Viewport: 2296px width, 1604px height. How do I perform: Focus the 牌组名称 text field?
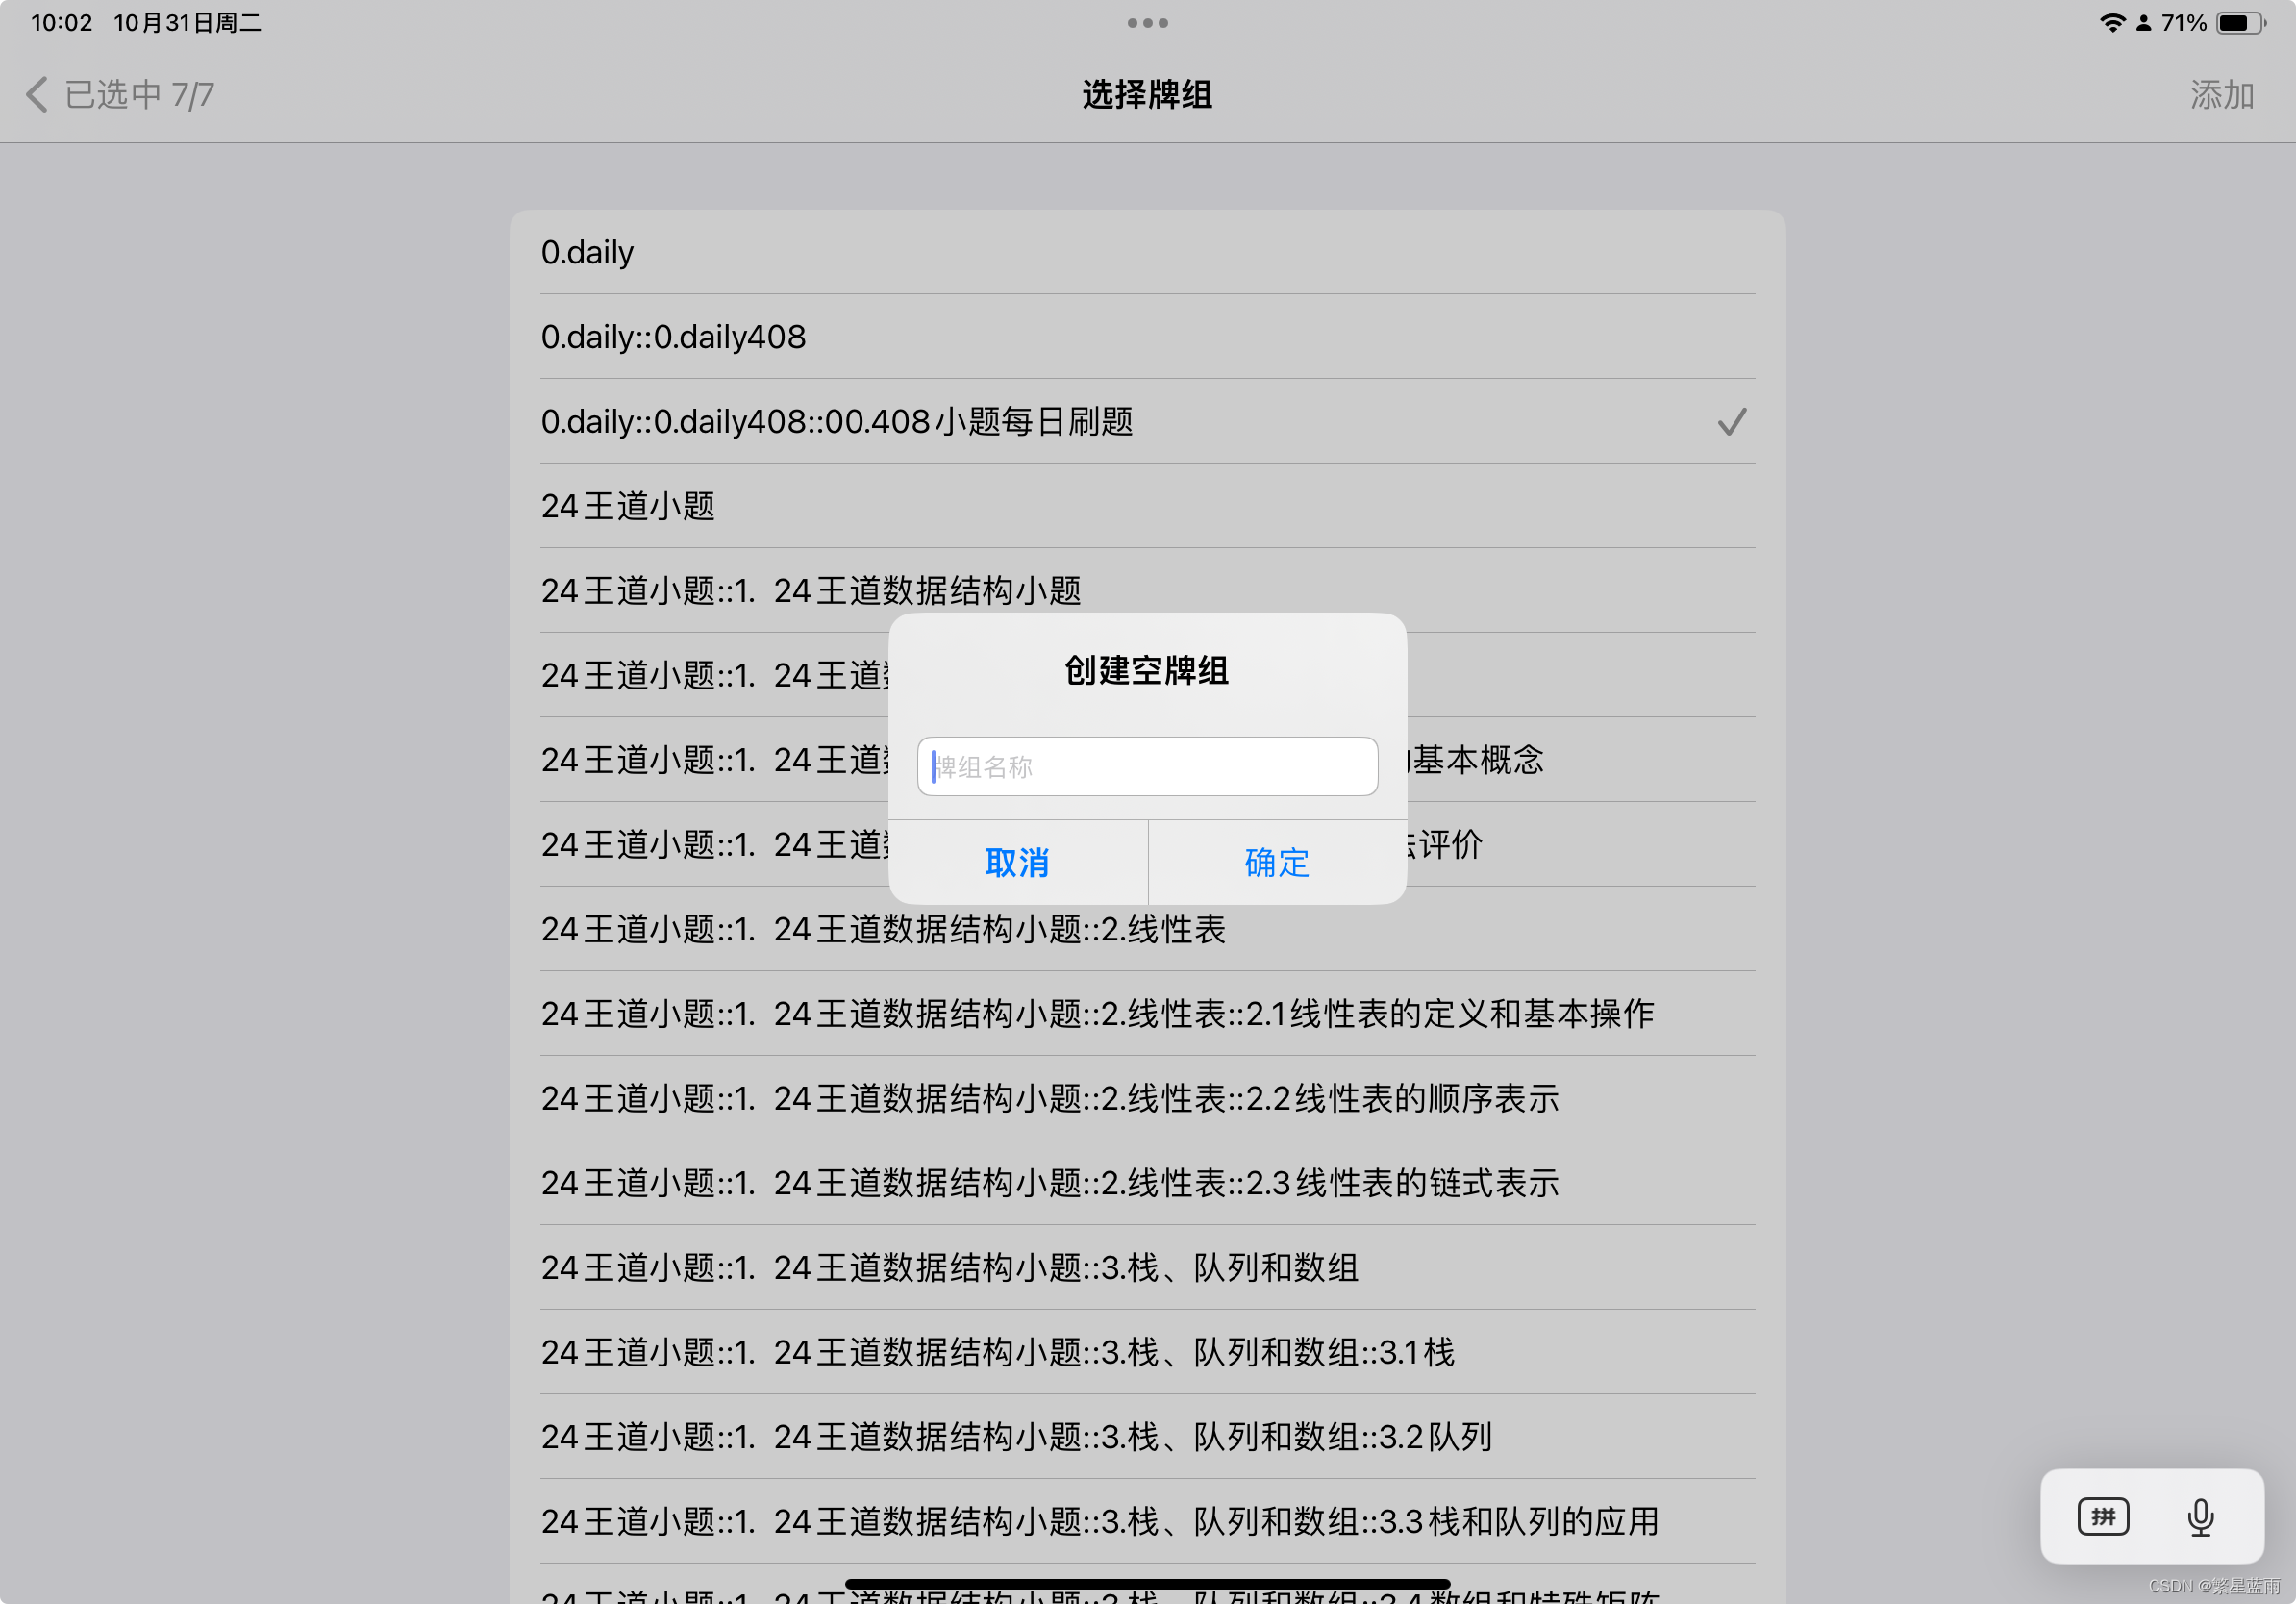(x=1147, y=767)
